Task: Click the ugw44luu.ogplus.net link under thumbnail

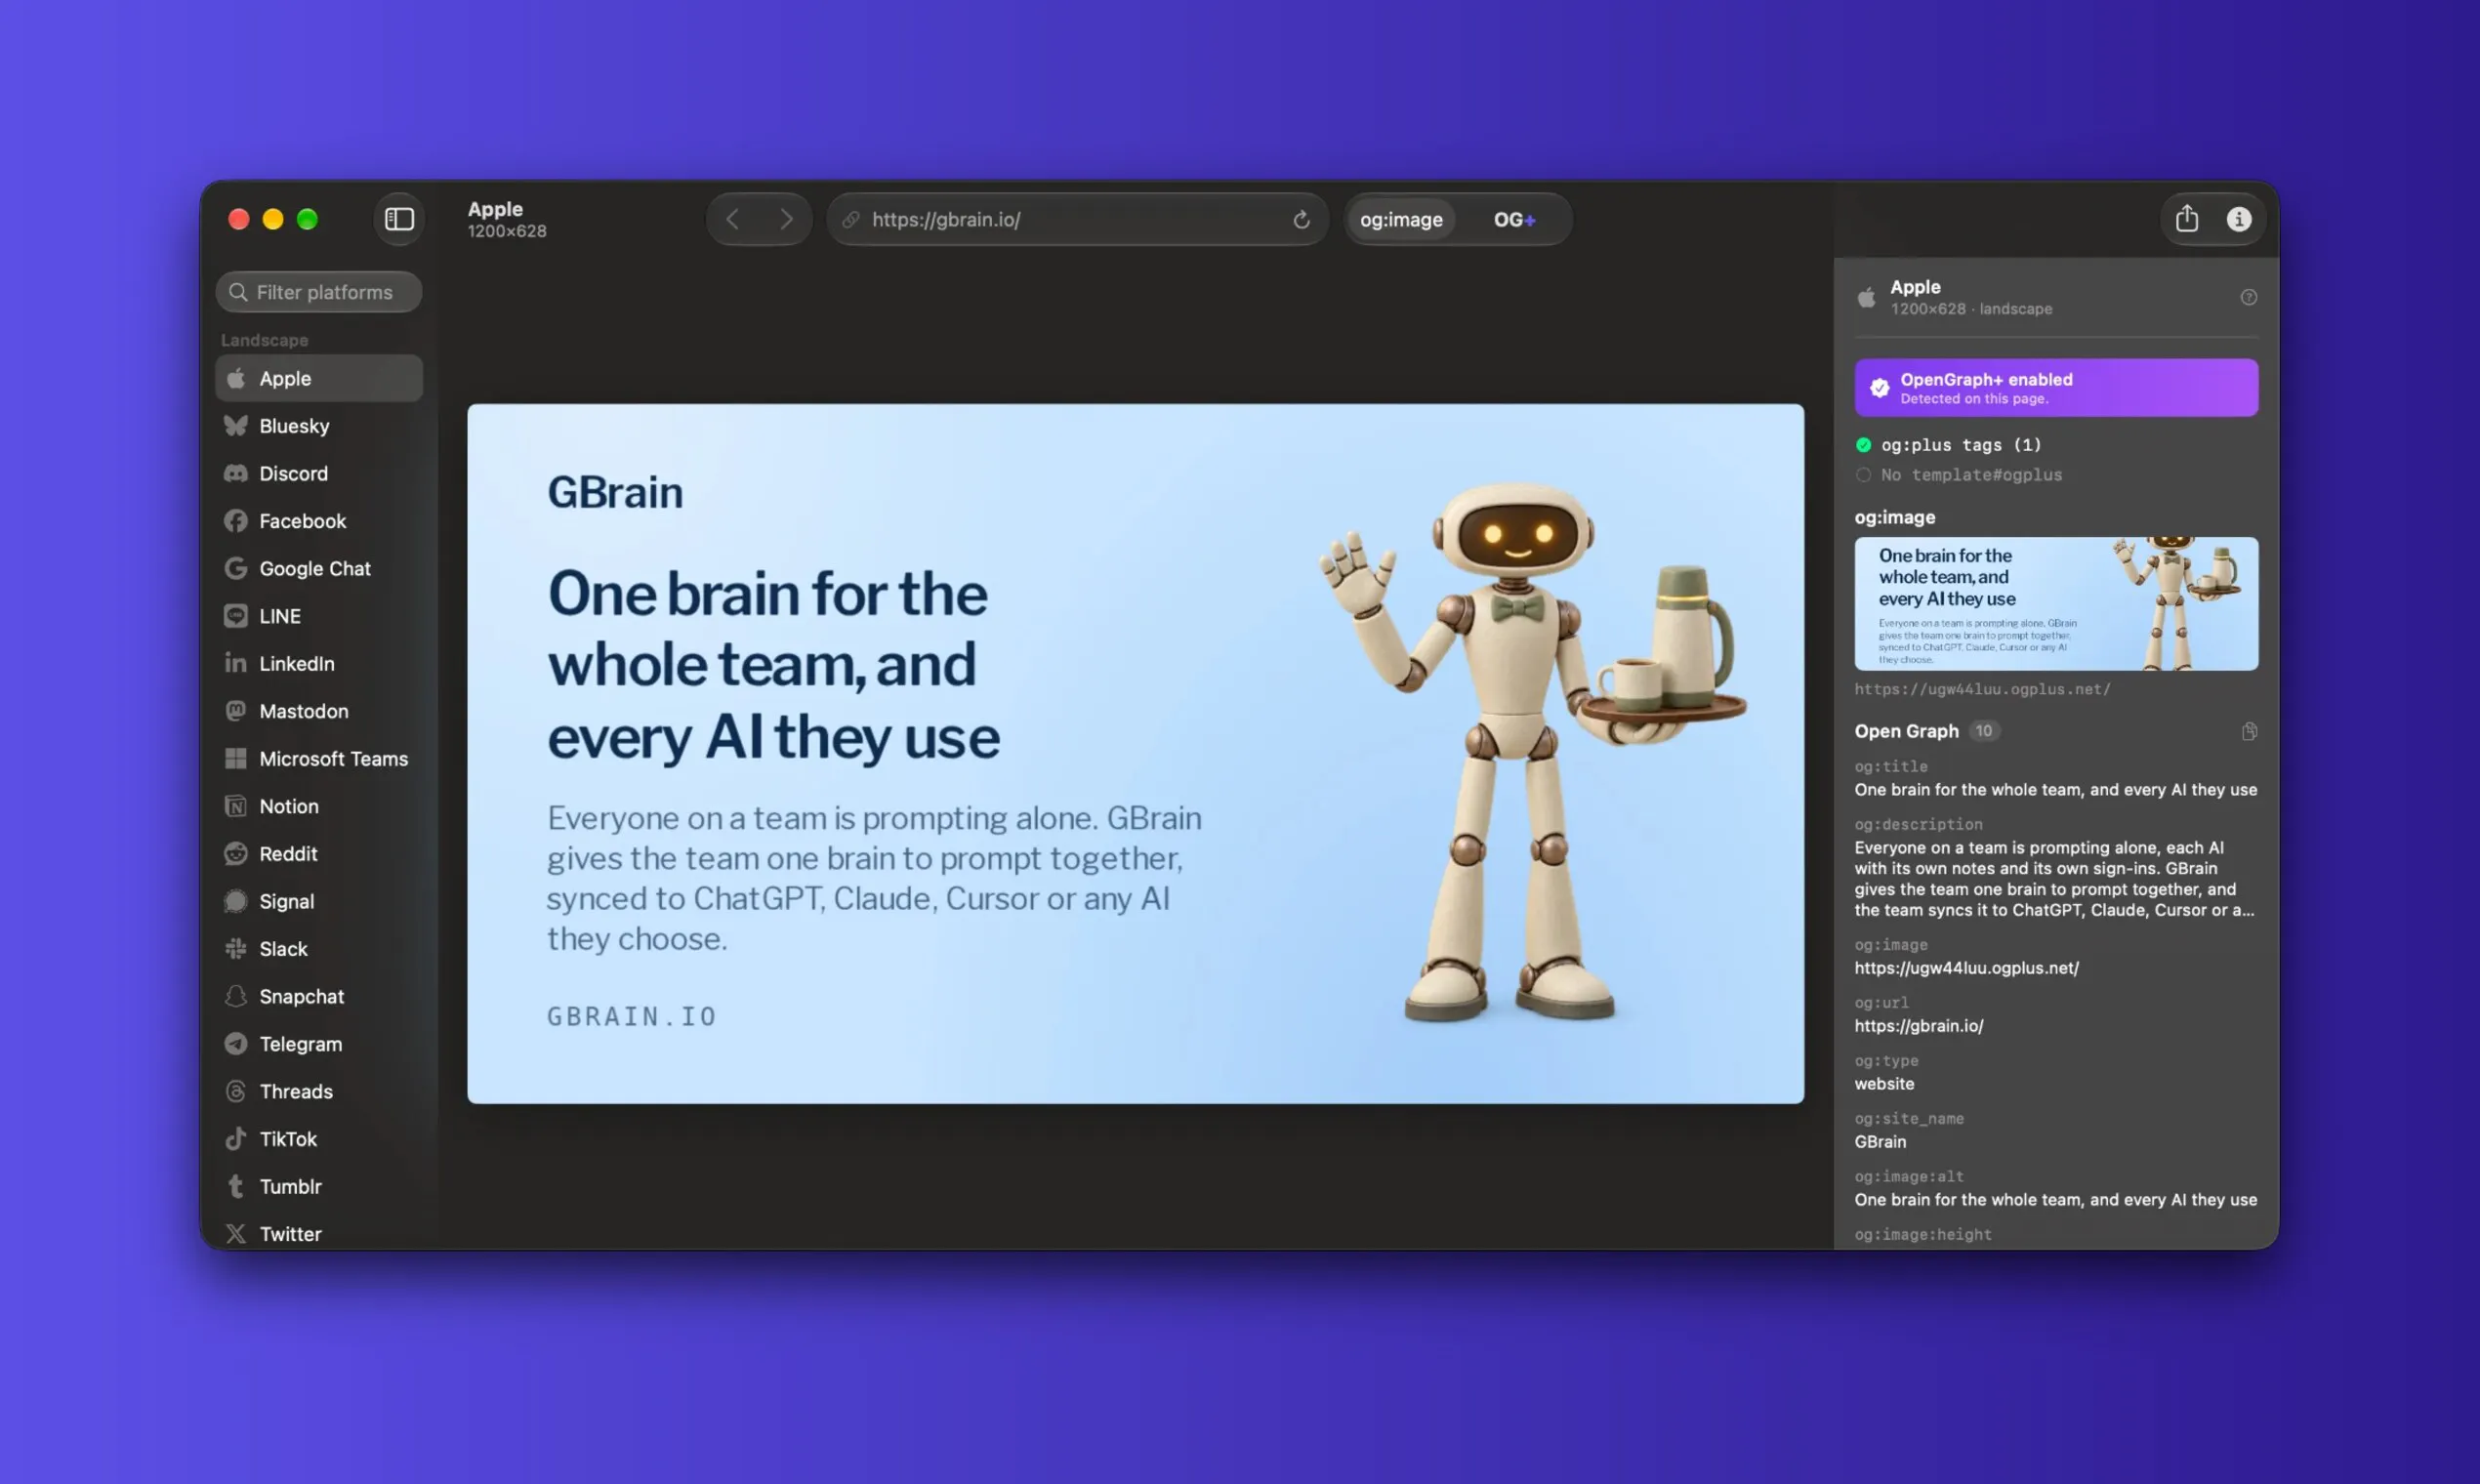Action: pyautogui.click(x=1982, y=689)
